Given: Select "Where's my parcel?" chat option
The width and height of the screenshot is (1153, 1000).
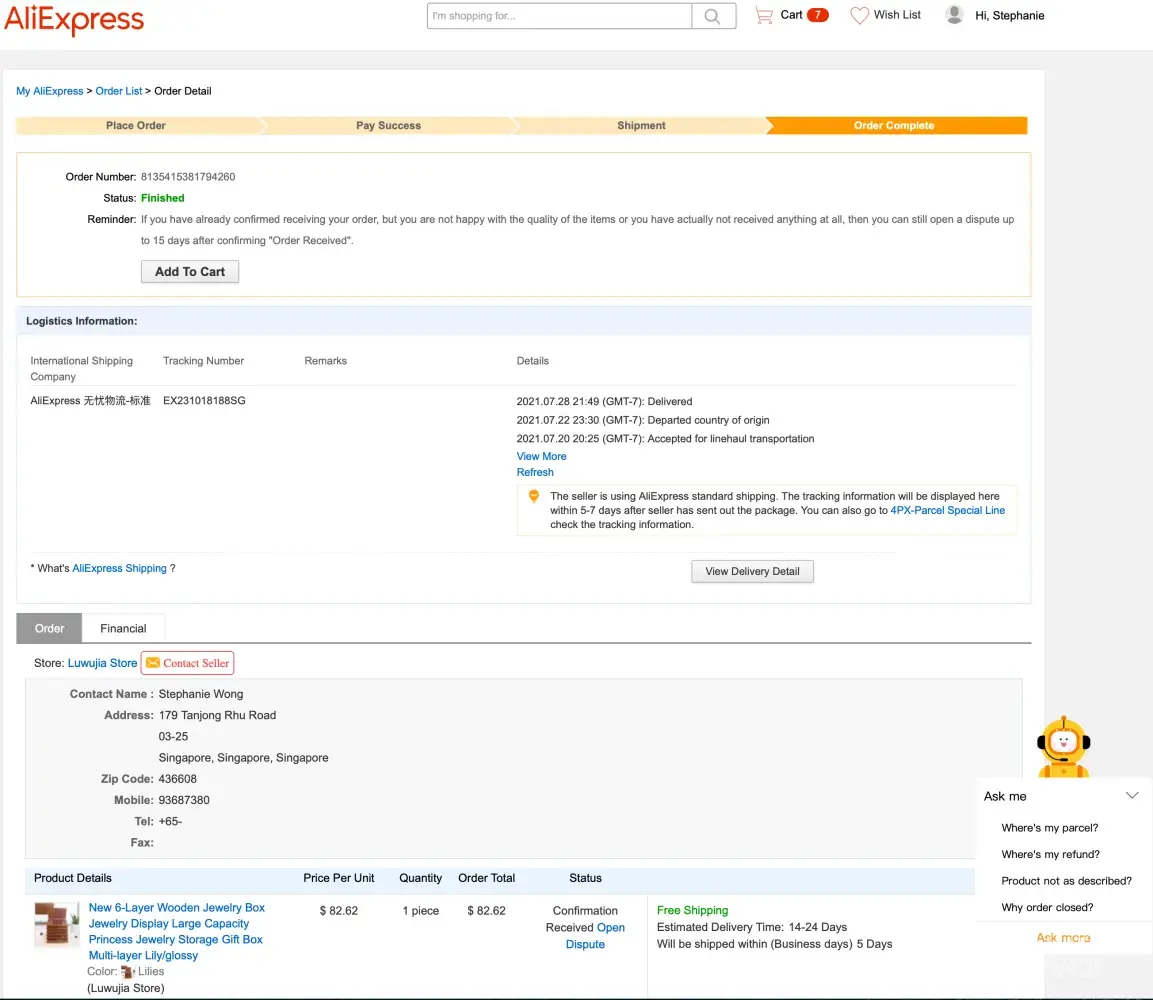Looking at the screenshot, I should tap(1049, 828).
